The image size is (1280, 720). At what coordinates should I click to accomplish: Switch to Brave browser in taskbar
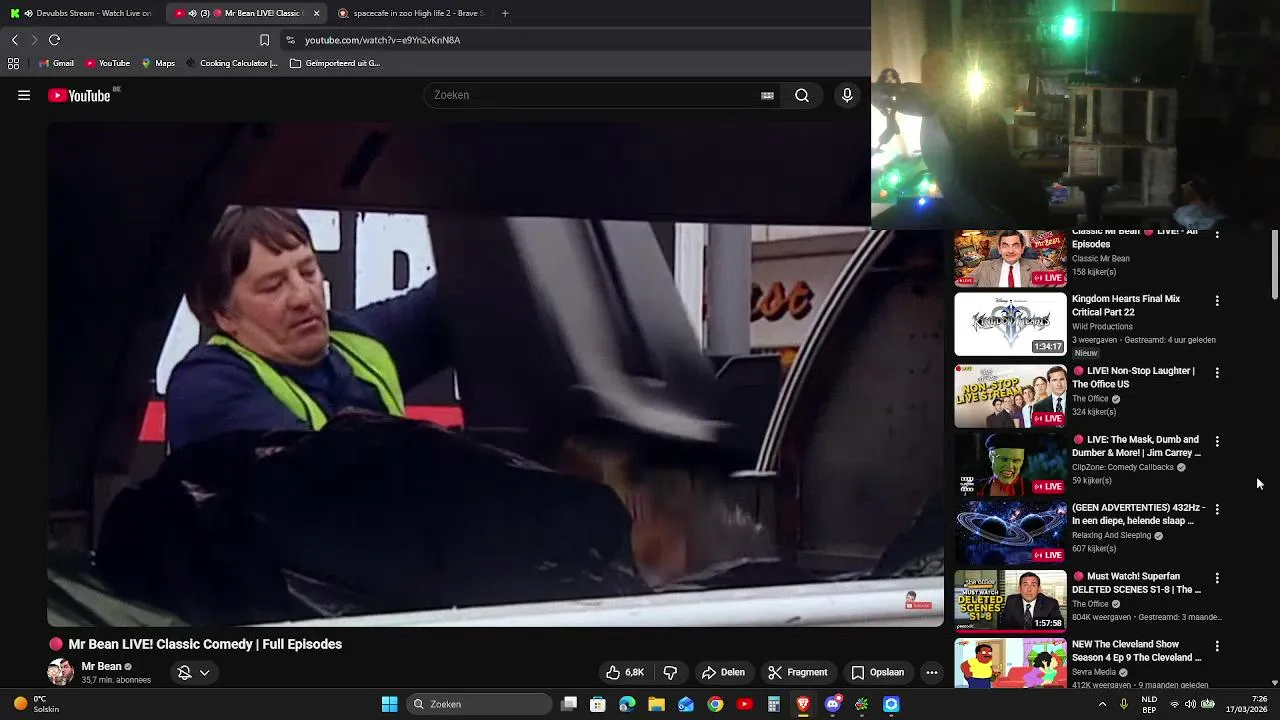(803, 704)
